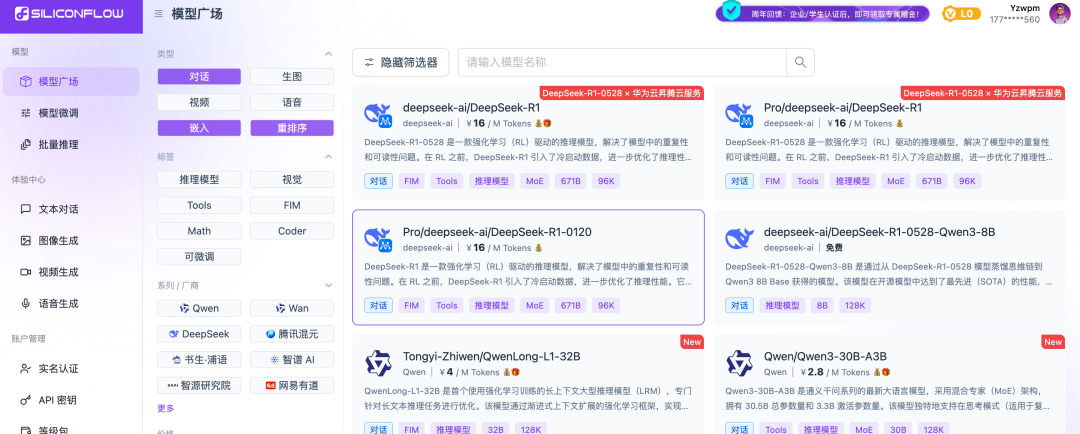Image resolution: width=1080 pixels, height=434 pixels.
Task: Click the 视频生成 camera icon
Action: pos(25,272)
